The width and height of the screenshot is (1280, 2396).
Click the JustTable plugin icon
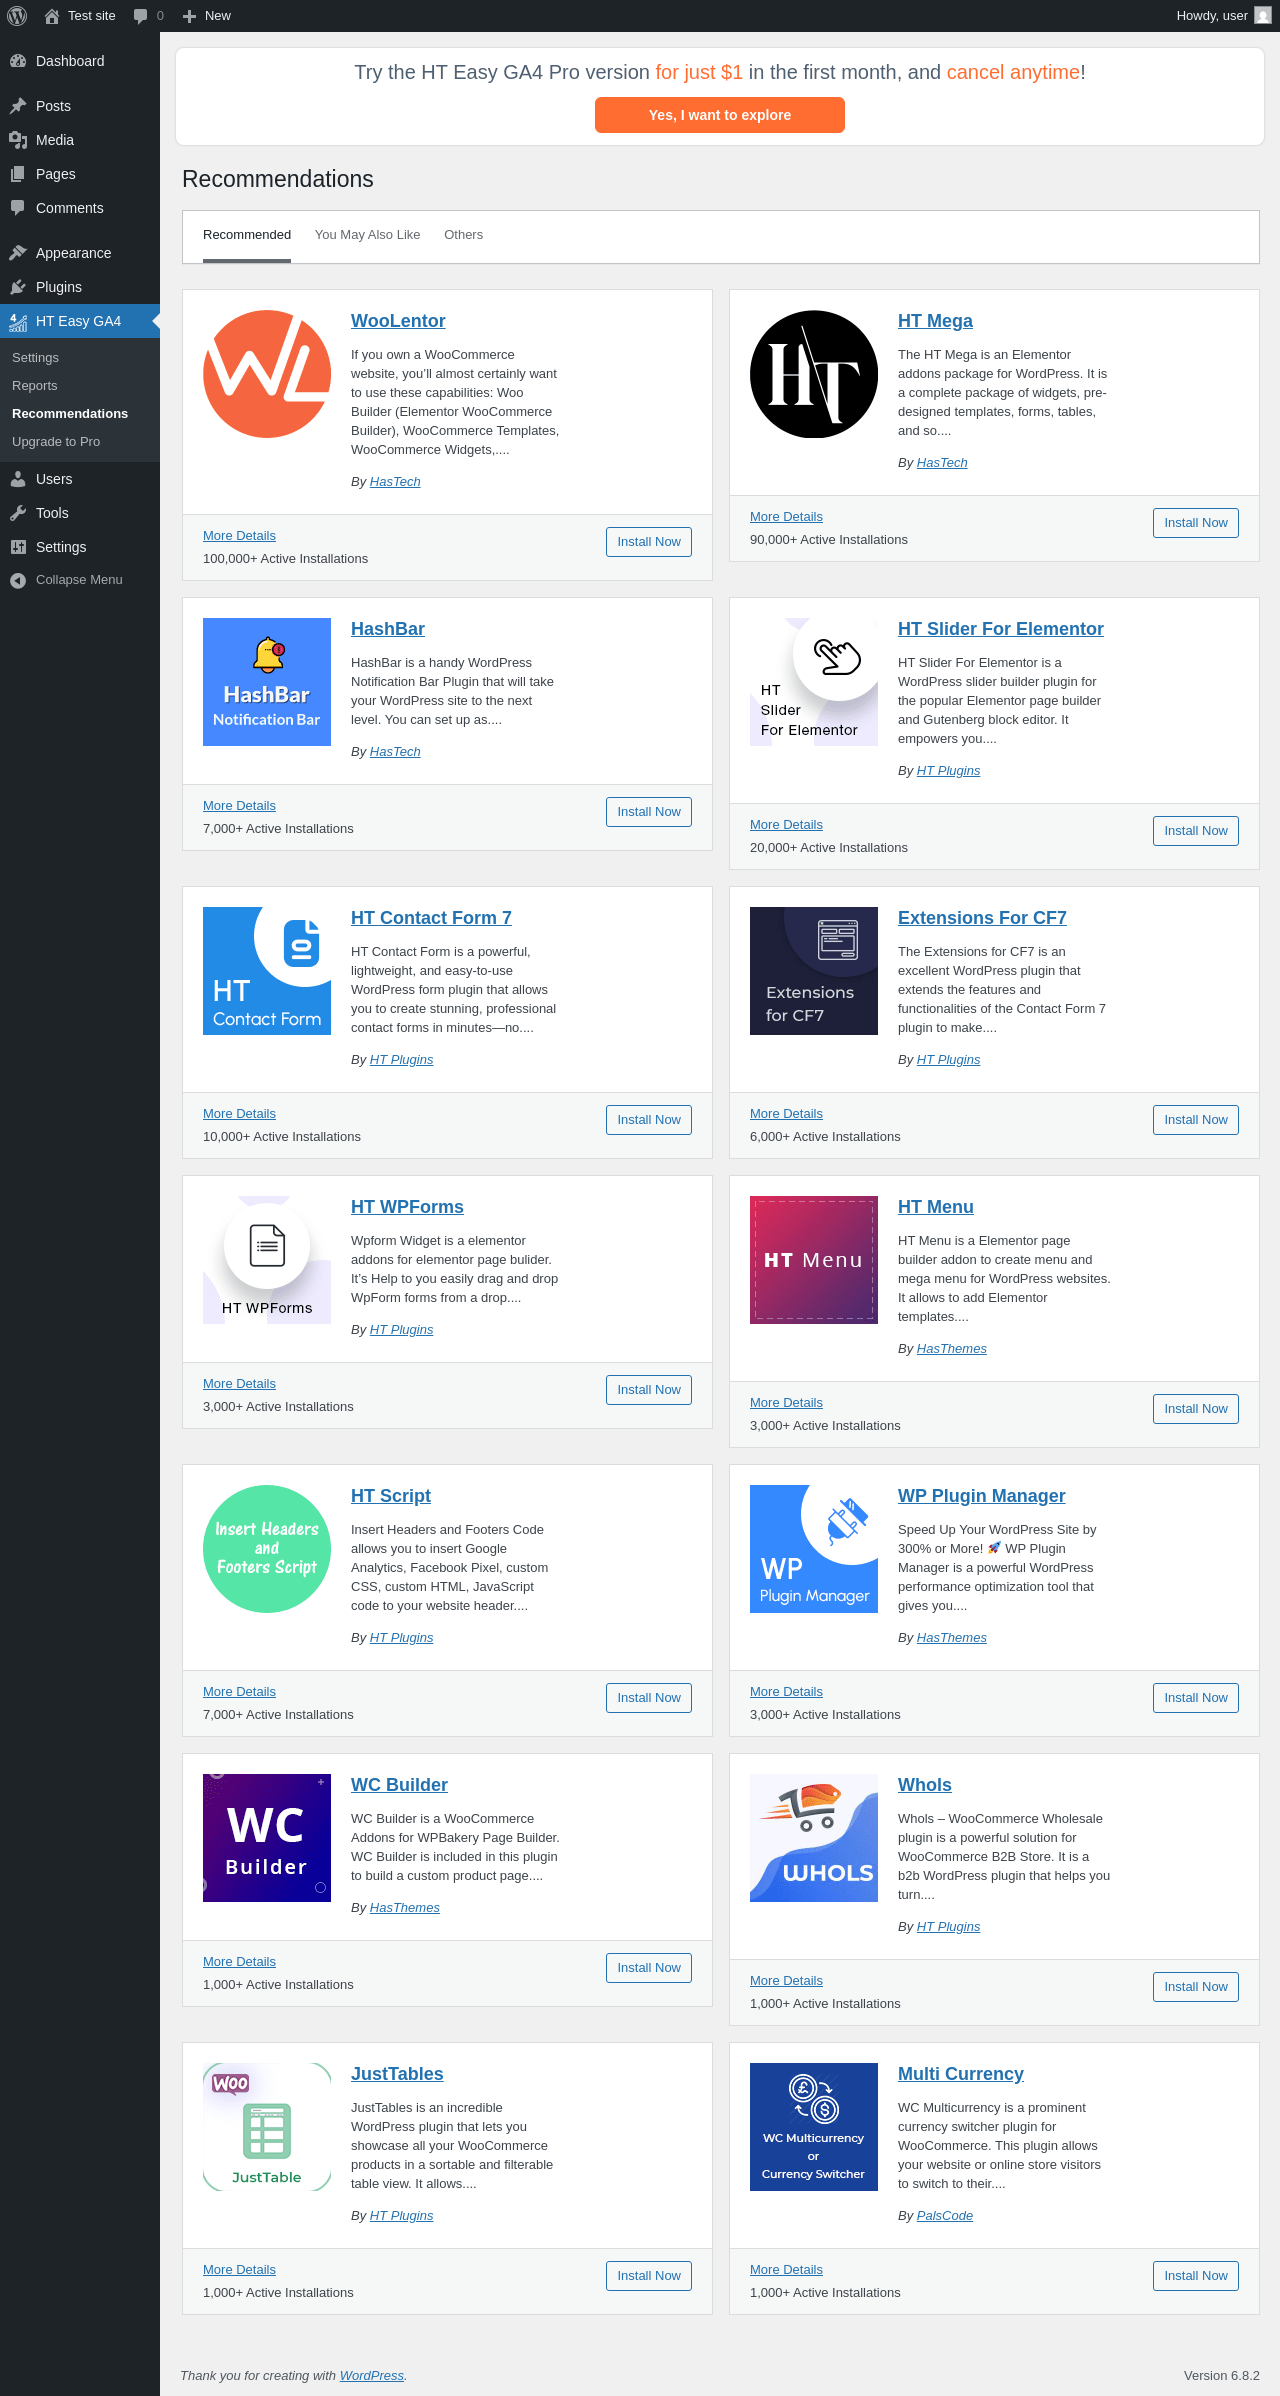(x=267, y=2127)
